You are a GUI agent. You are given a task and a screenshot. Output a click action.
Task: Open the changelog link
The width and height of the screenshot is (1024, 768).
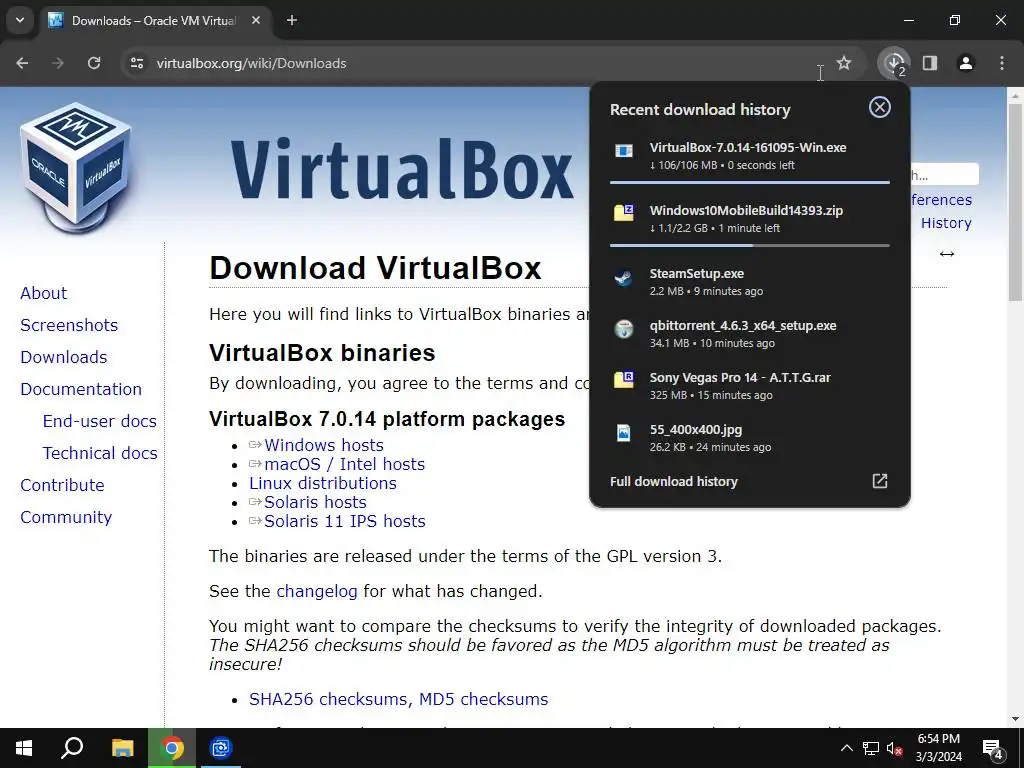click(x=317, y=592)
